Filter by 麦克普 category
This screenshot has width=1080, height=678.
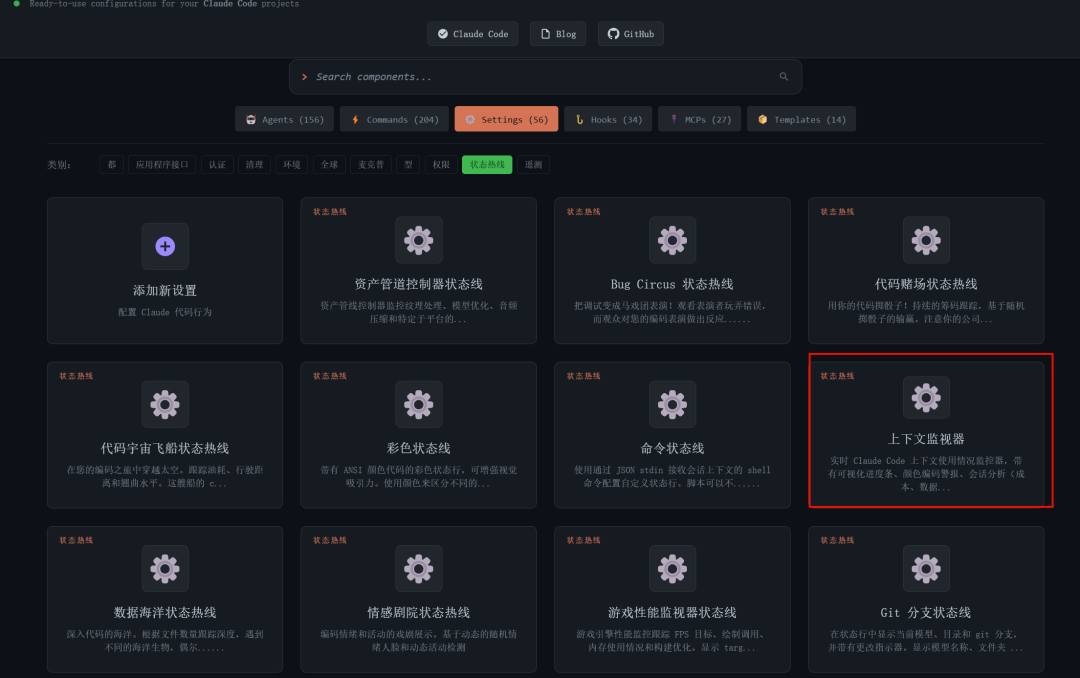pyautogui.click(x=371, y=165)
